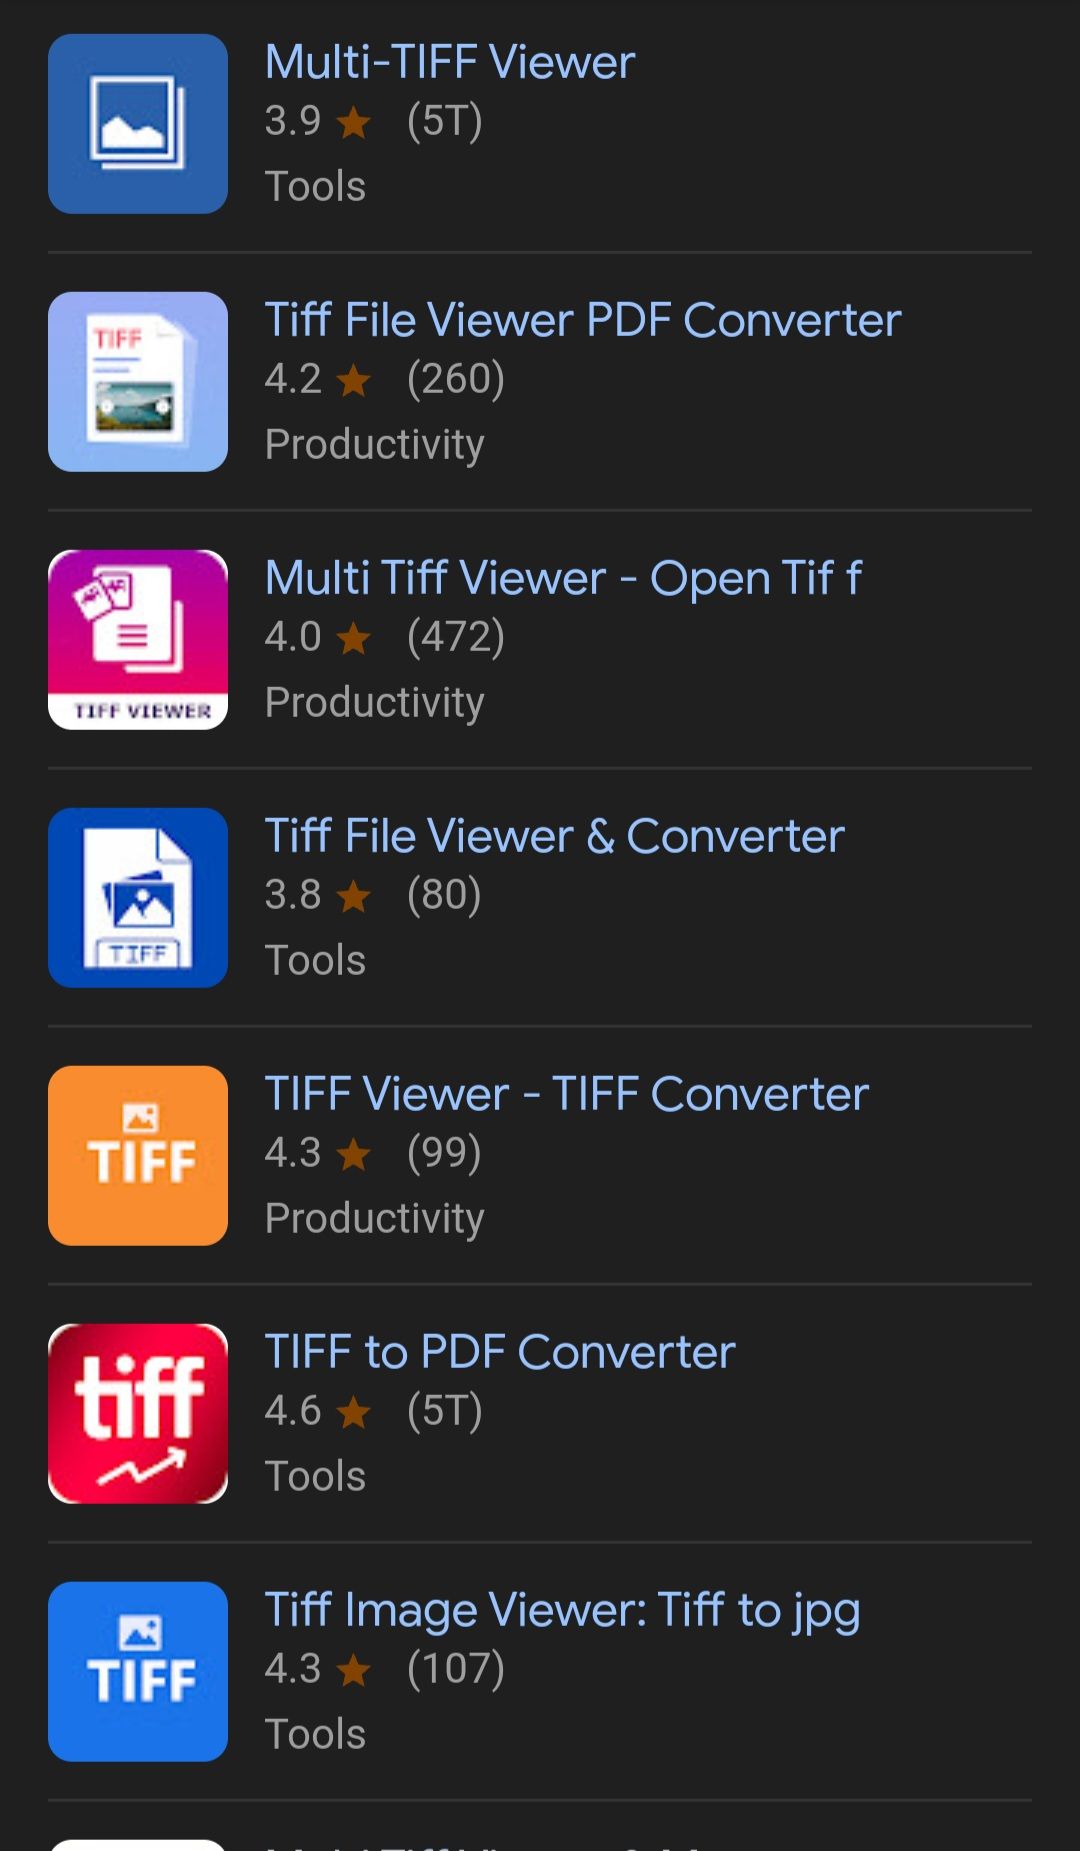Tap the partly visible white app icon at bottom
Viewport: 1080px width, 1851px height.
(138, 1844)
